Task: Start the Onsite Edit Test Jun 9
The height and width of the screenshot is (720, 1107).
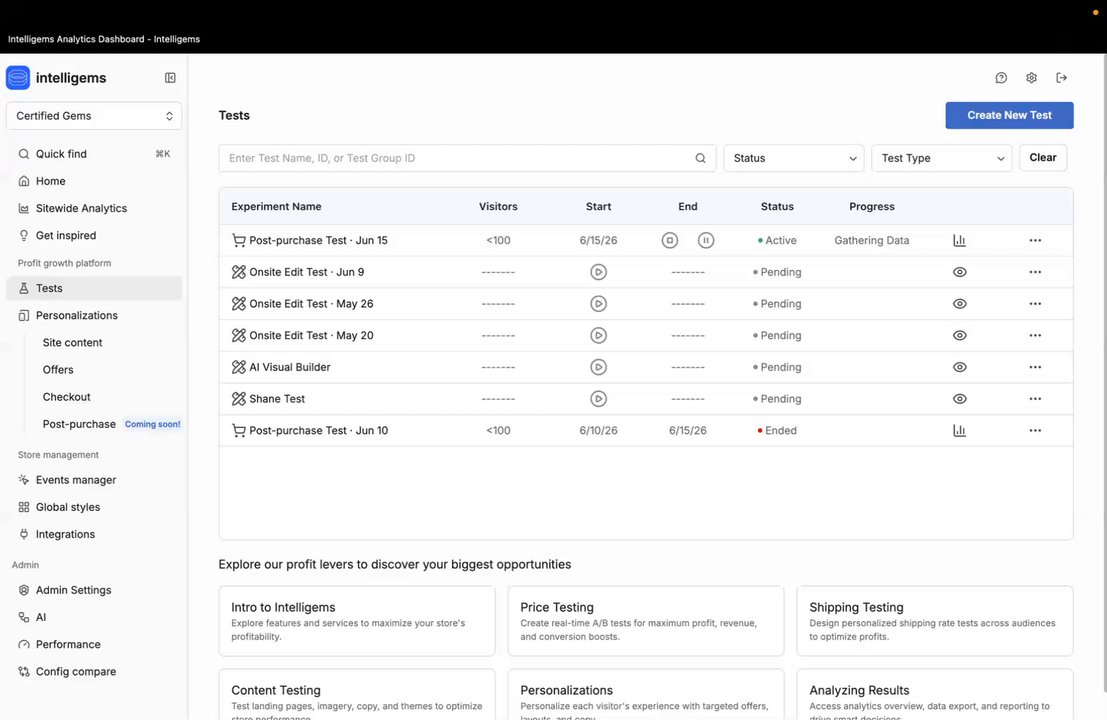Action: coord(599,272)
